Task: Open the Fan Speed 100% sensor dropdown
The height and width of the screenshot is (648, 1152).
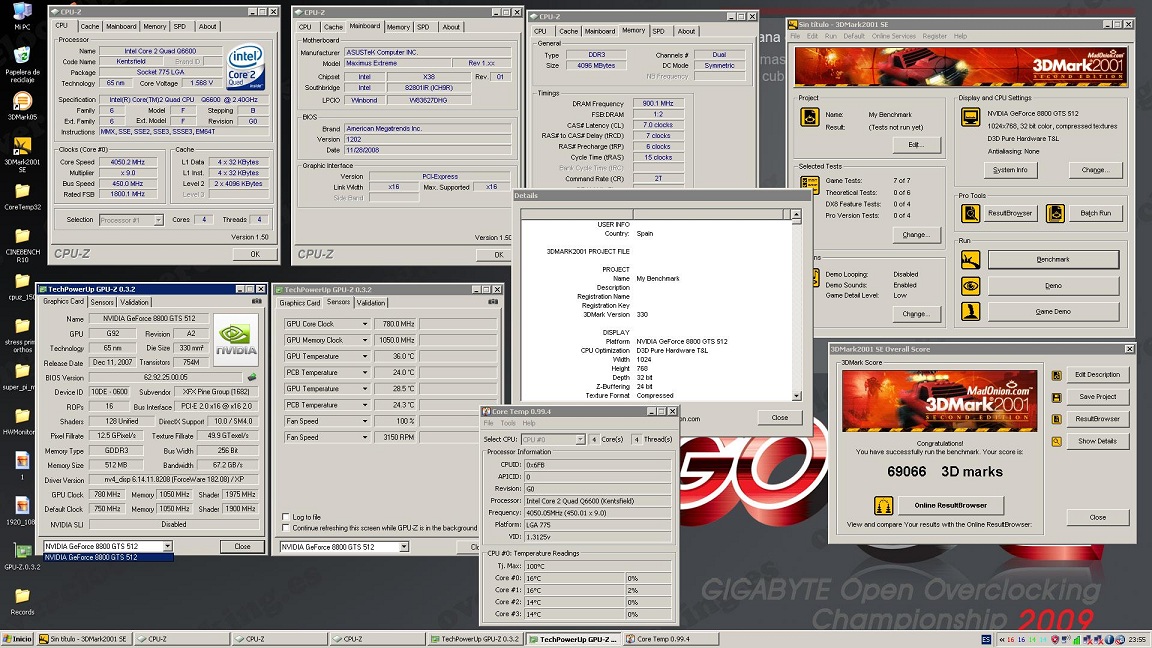Action: pyautogui.click(x=364, y=421)
